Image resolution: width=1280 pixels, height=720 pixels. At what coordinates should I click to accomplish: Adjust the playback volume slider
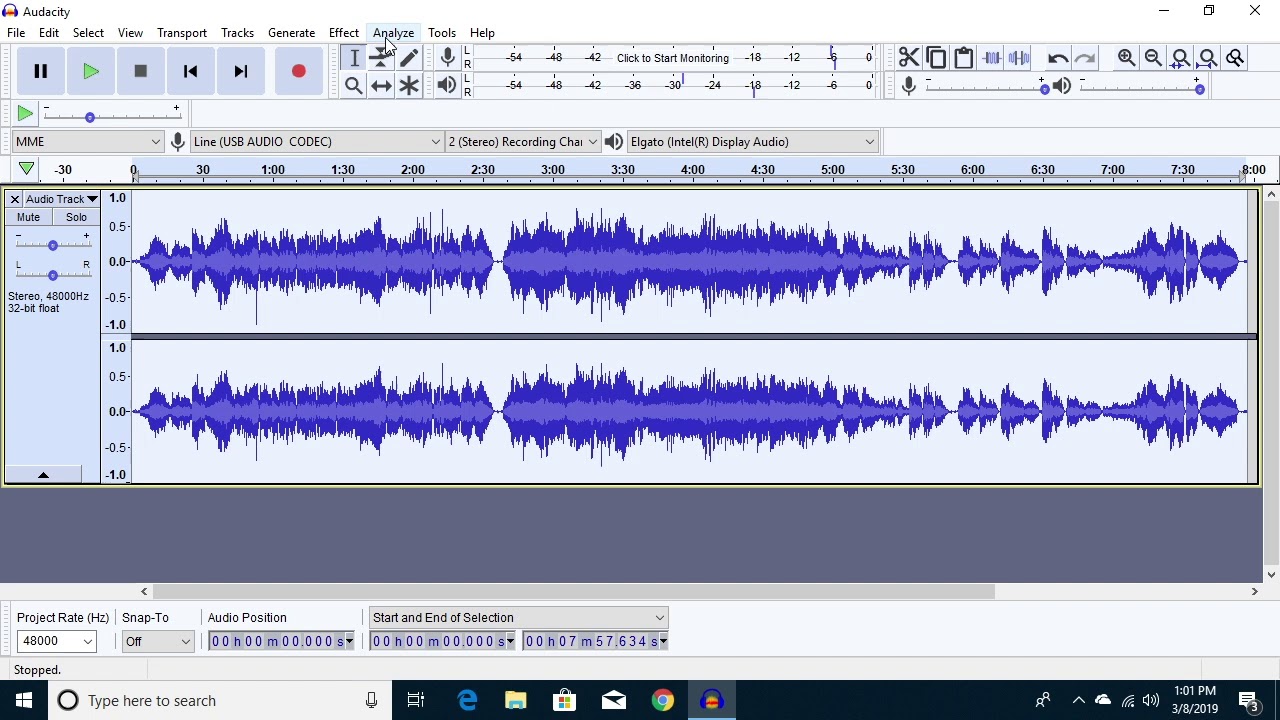coord(1141,87)
